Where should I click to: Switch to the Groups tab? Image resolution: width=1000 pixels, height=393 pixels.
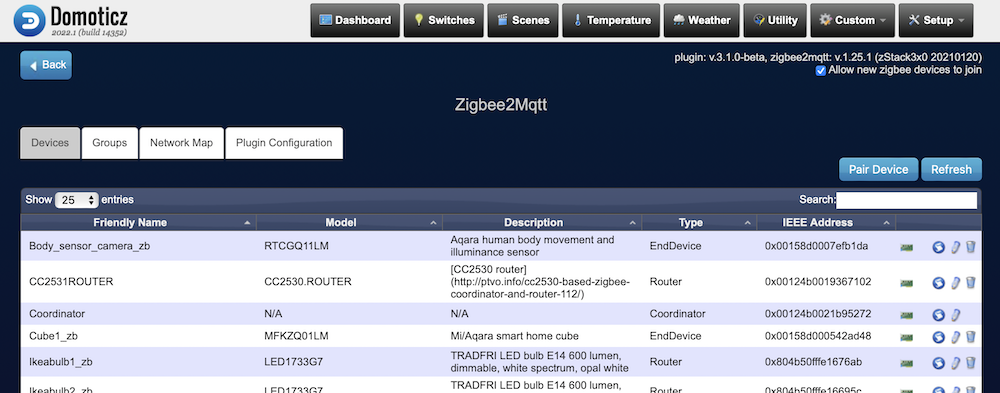tap(110, 143)
